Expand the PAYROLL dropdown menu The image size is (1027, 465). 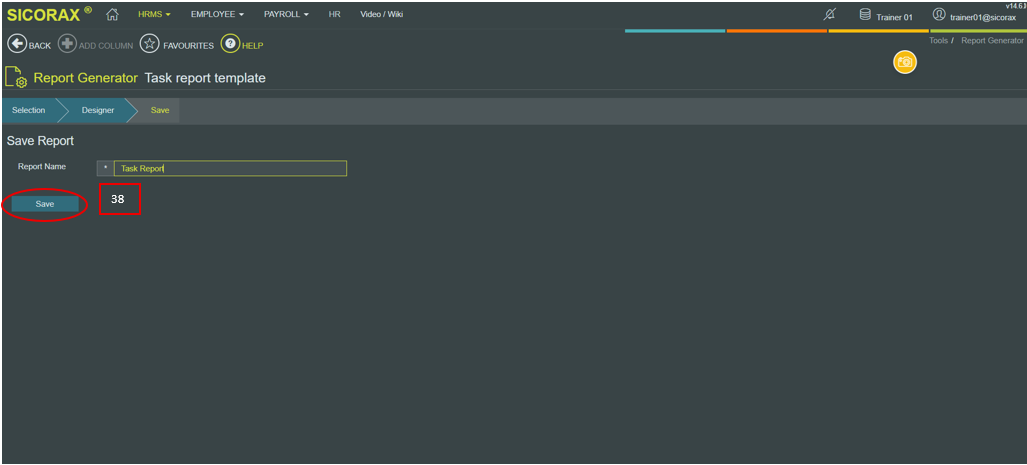pos(286,14)
